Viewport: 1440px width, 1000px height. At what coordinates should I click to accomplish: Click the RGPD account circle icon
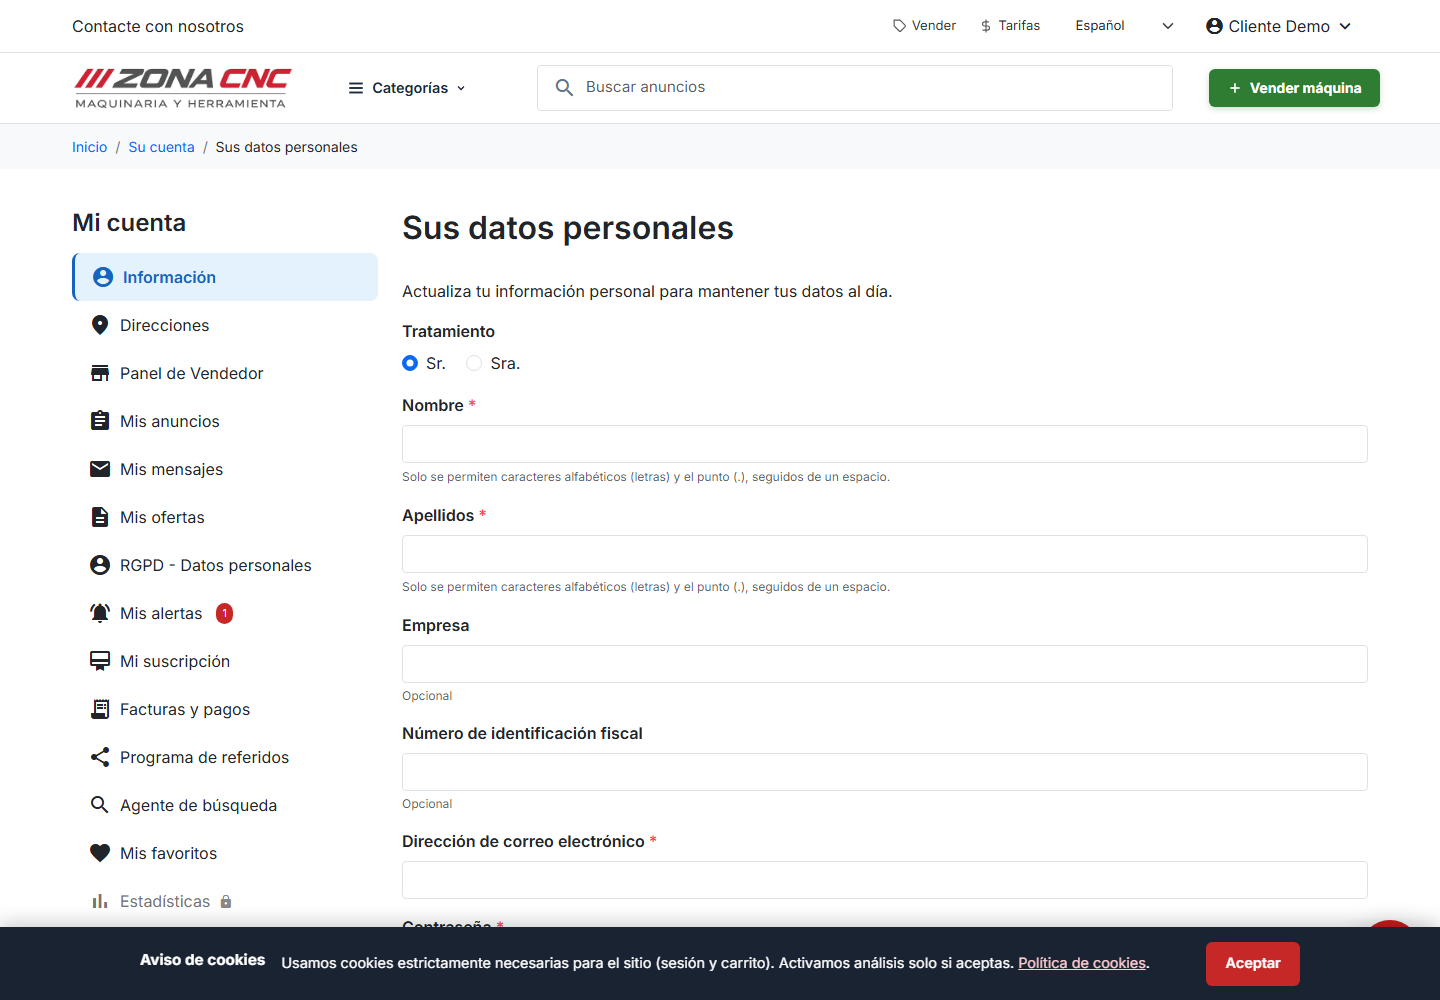coord(100,565)
